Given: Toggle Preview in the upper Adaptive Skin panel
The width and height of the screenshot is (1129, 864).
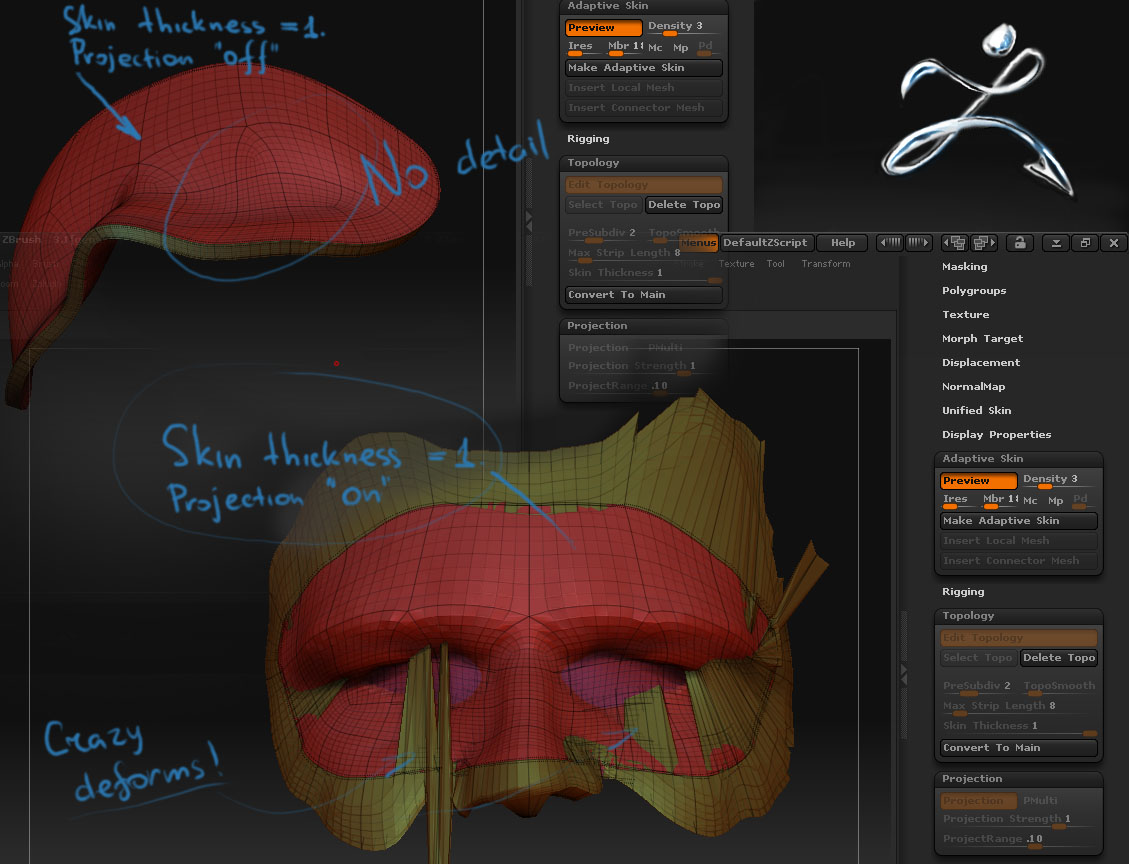Looking at the screenshot, I should tap(603, 27).
